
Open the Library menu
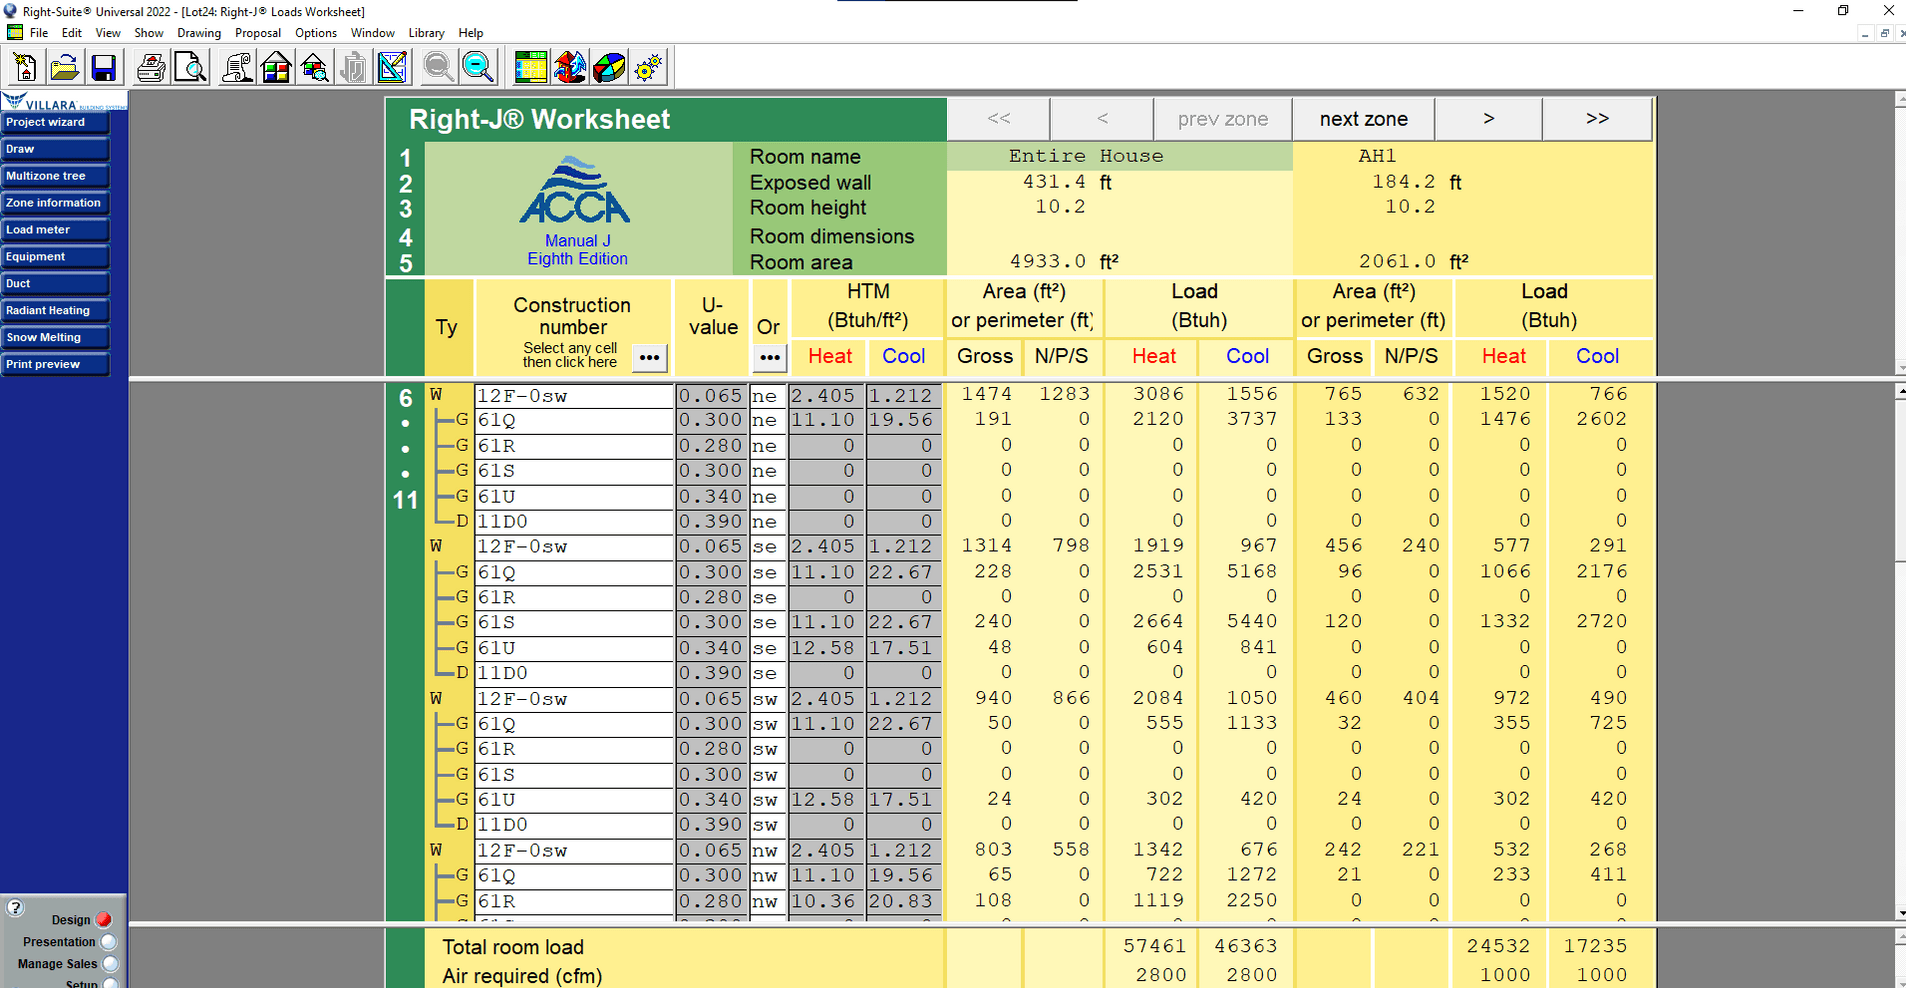(426, 33)
